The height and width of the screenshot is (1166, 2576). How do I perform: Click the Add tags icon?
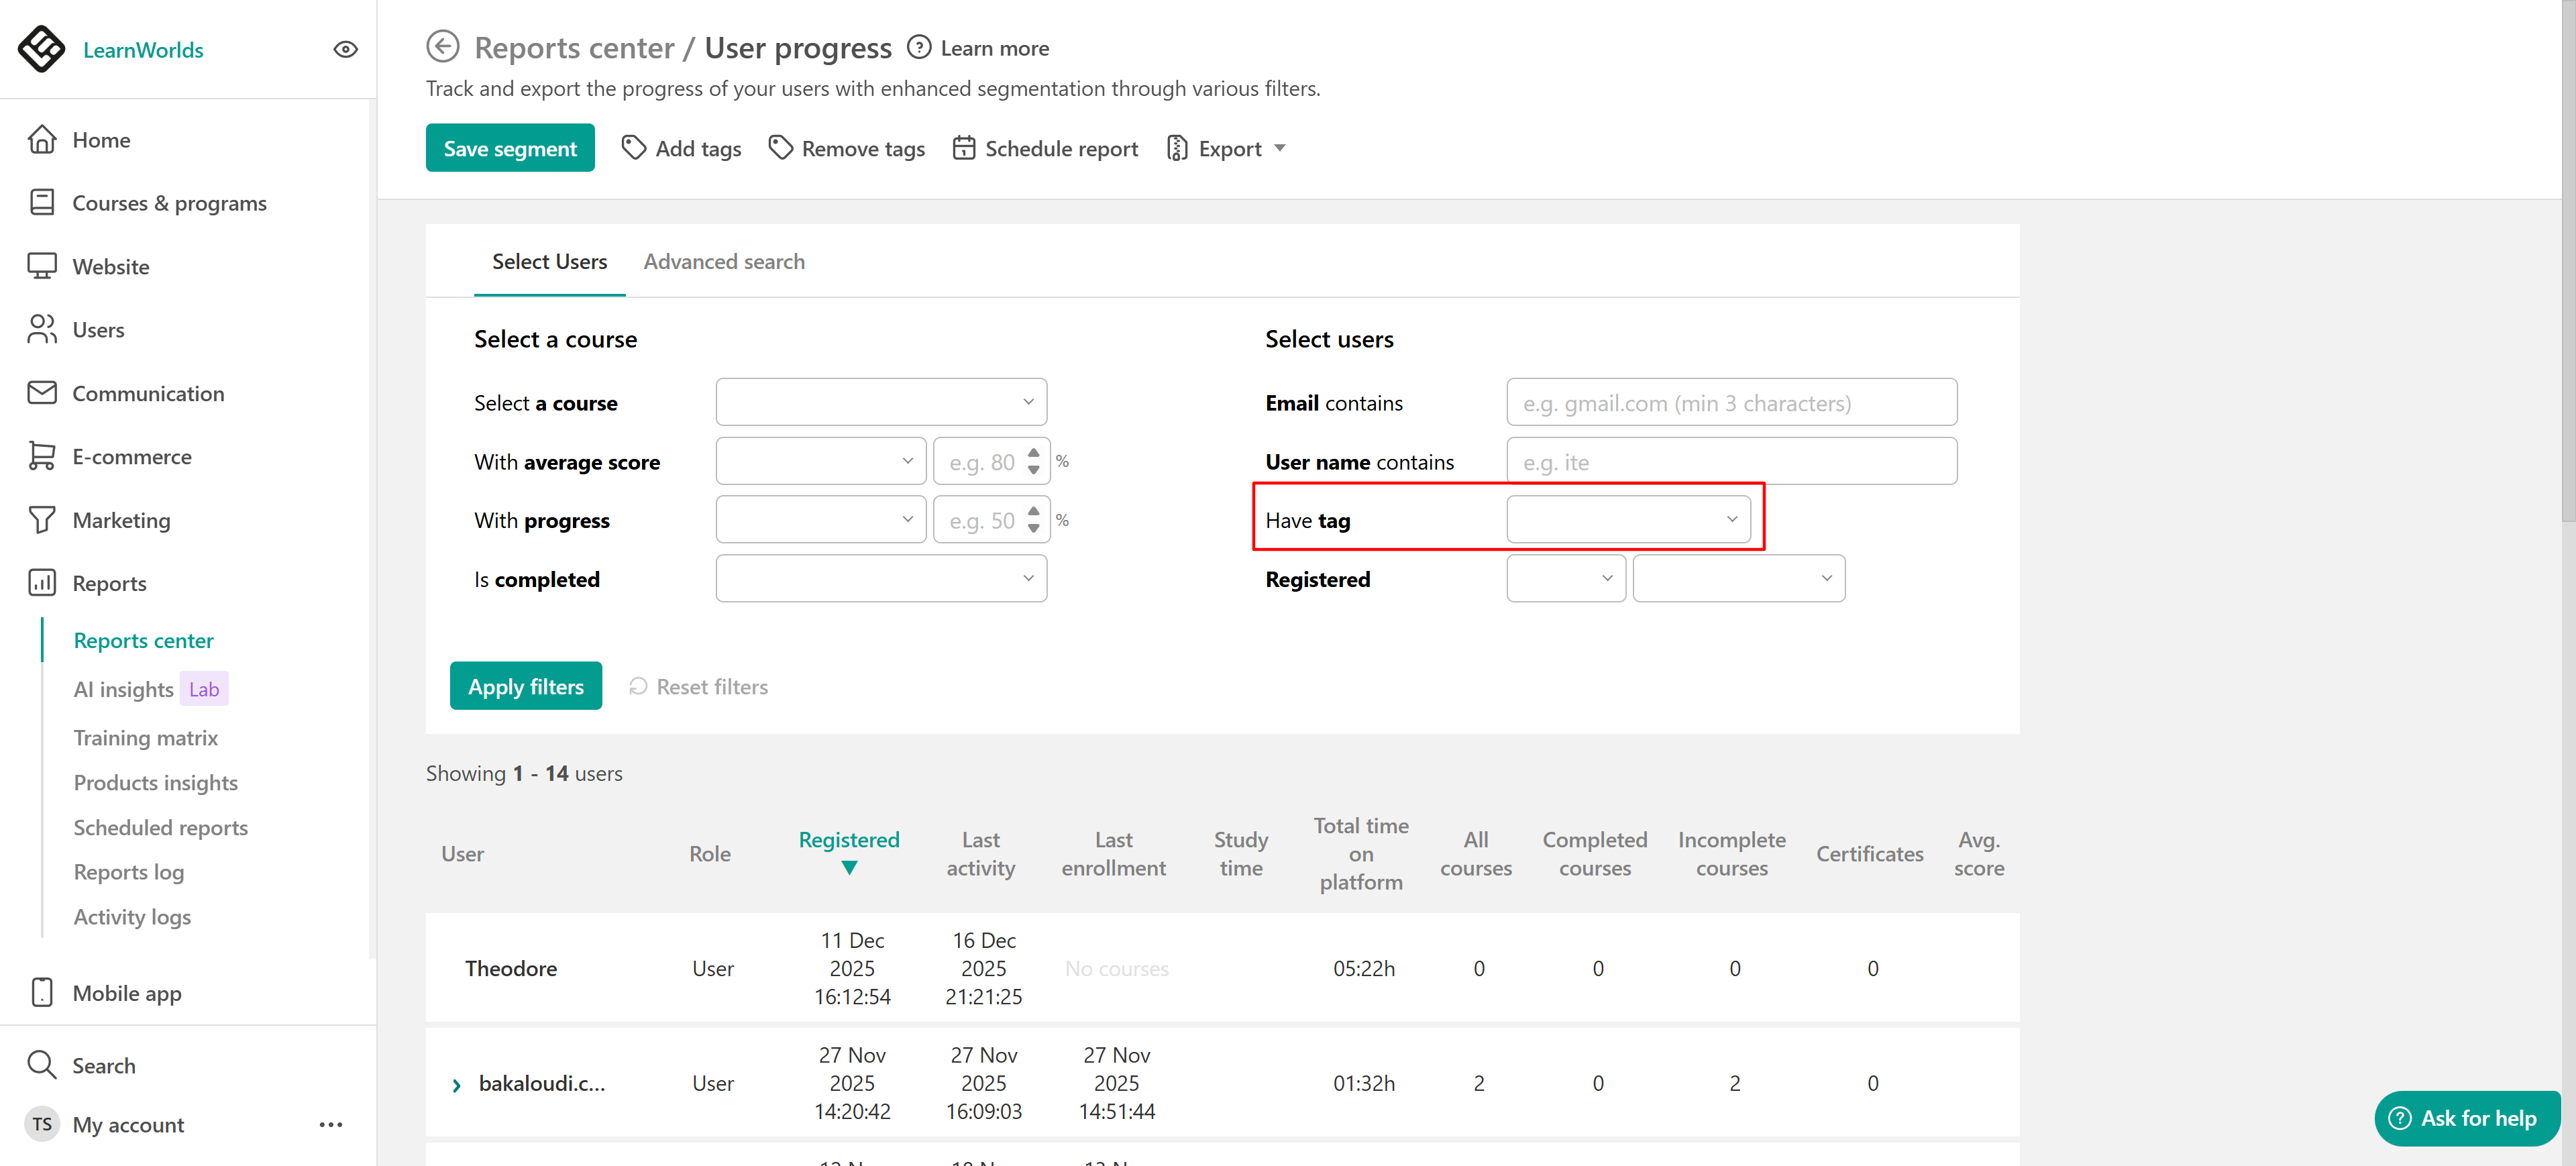[x=633, y=148]
